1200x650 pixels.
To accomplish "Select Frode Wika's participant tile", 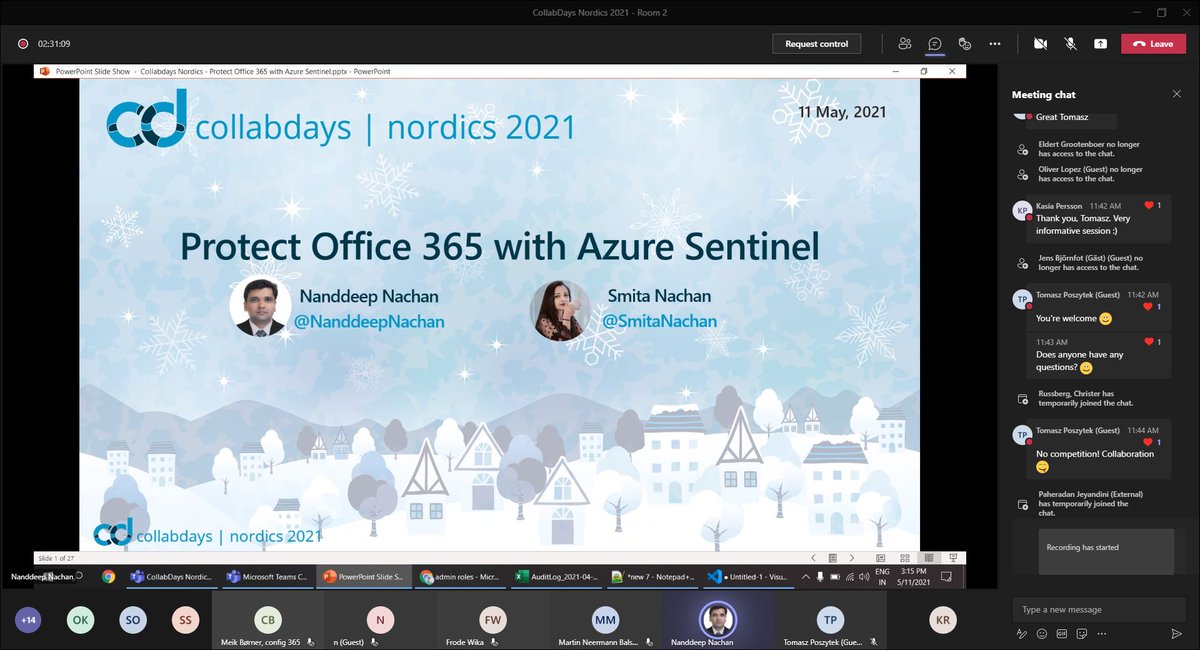I will click(493, 620).
